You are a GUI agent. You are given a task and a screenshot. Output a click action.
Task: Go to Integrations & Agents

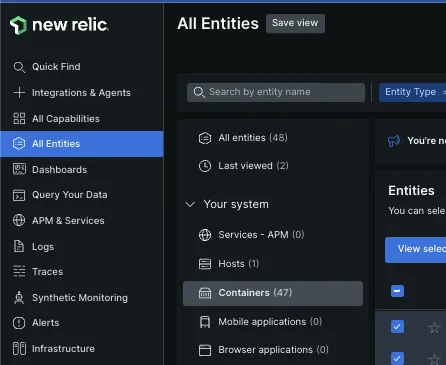(x=82, y=93)
